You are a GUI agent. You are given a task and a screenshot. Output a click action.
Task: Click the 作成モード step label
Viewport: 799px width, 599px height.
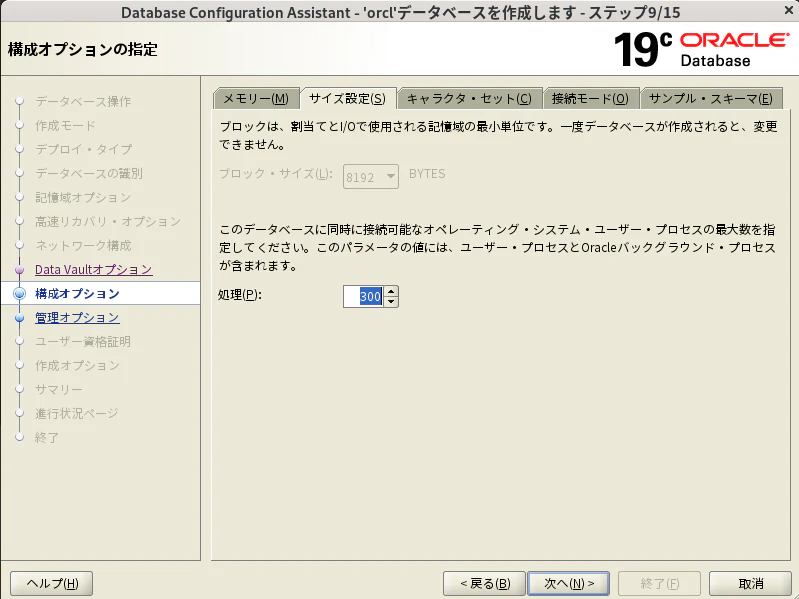click(65, 125)
